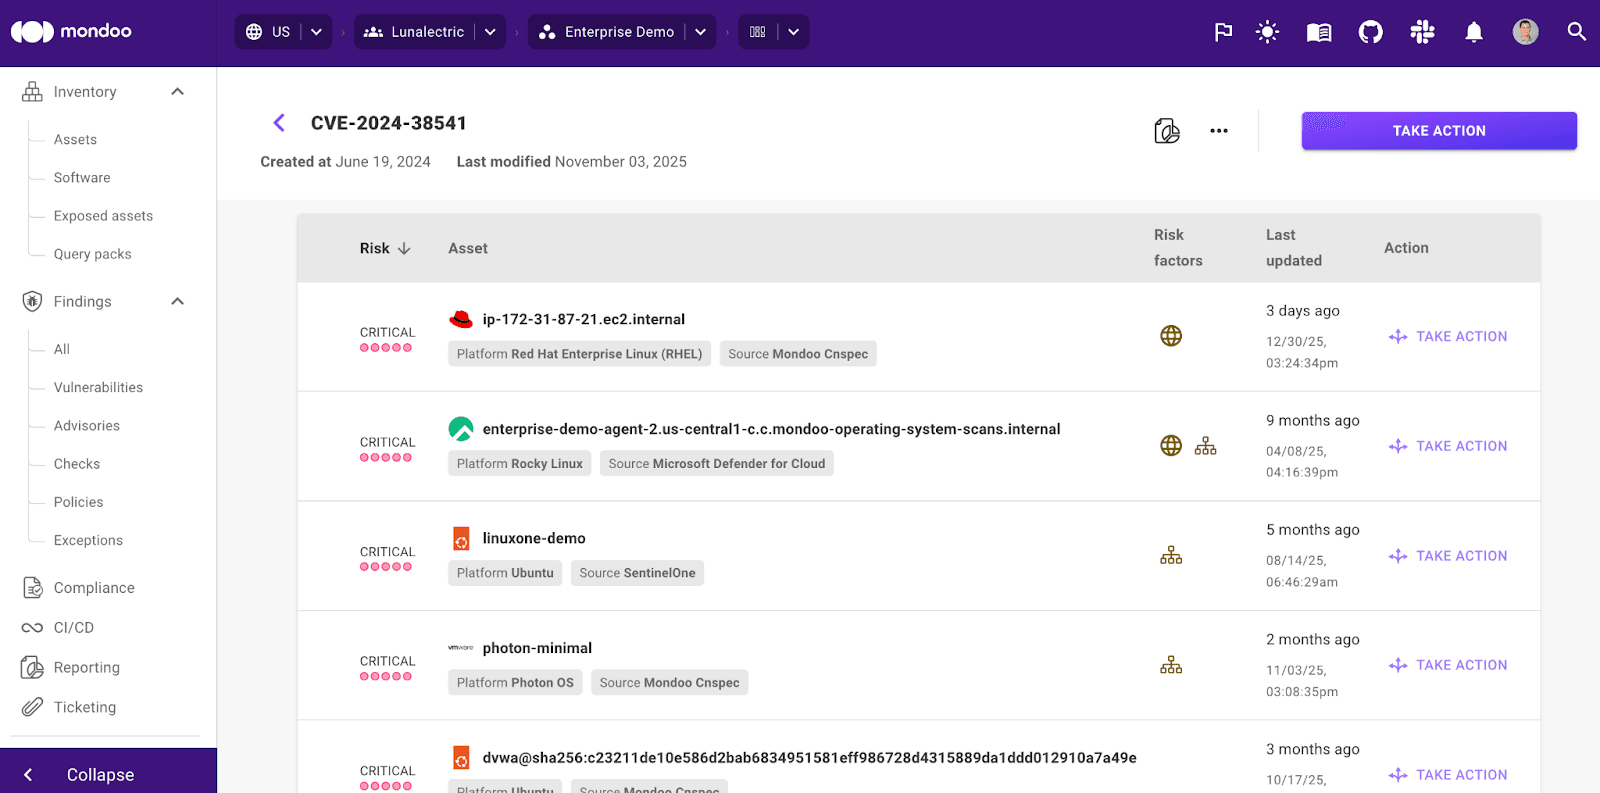
Task: Click the Source SentinelOne chip
Action: click(x=637, y=573)
